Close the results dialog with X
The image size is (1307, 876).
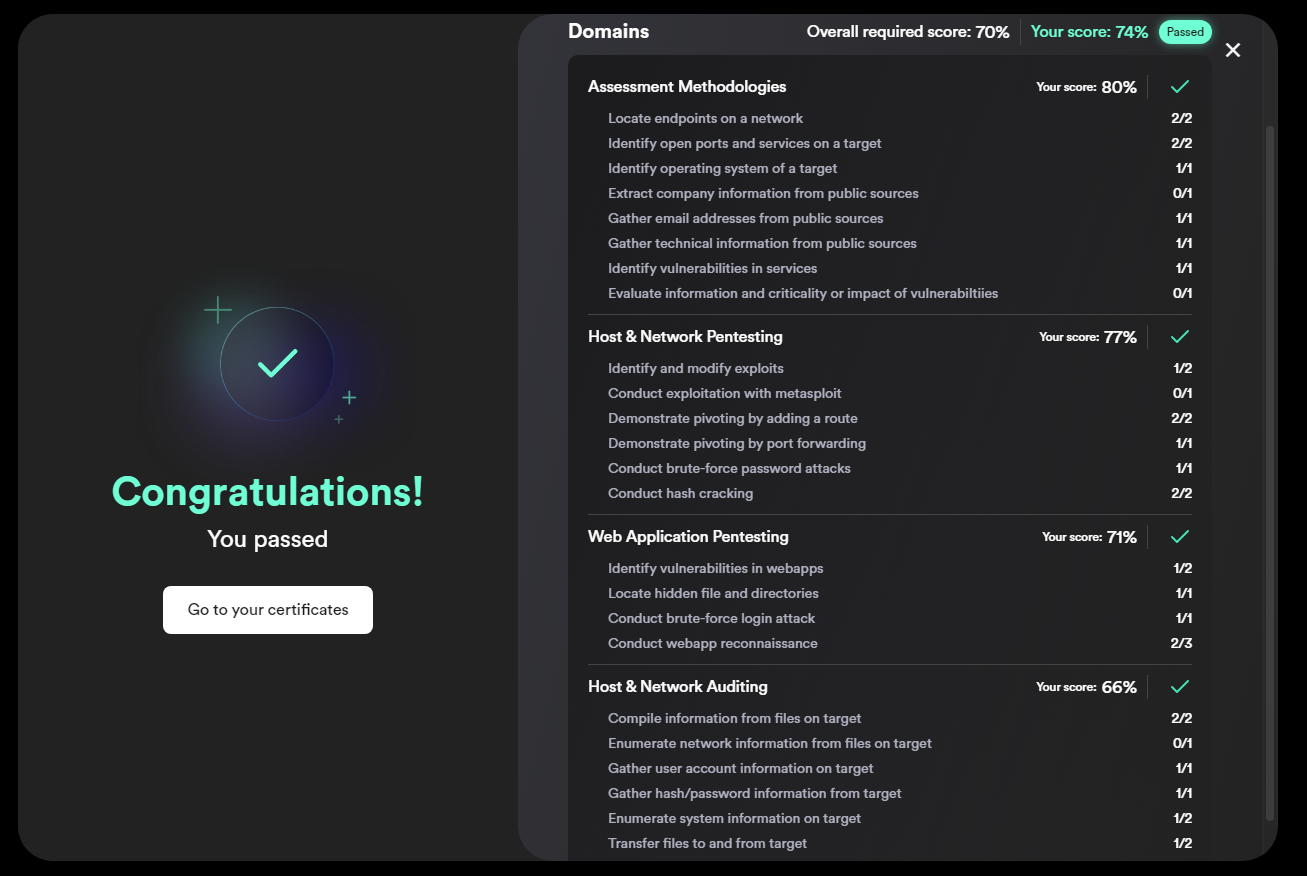(x=1233, y=50)
